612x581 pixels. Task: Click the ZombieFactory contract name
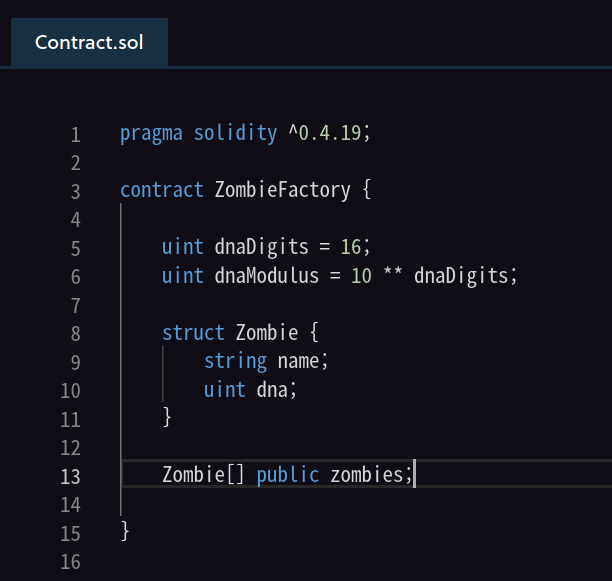282,190
